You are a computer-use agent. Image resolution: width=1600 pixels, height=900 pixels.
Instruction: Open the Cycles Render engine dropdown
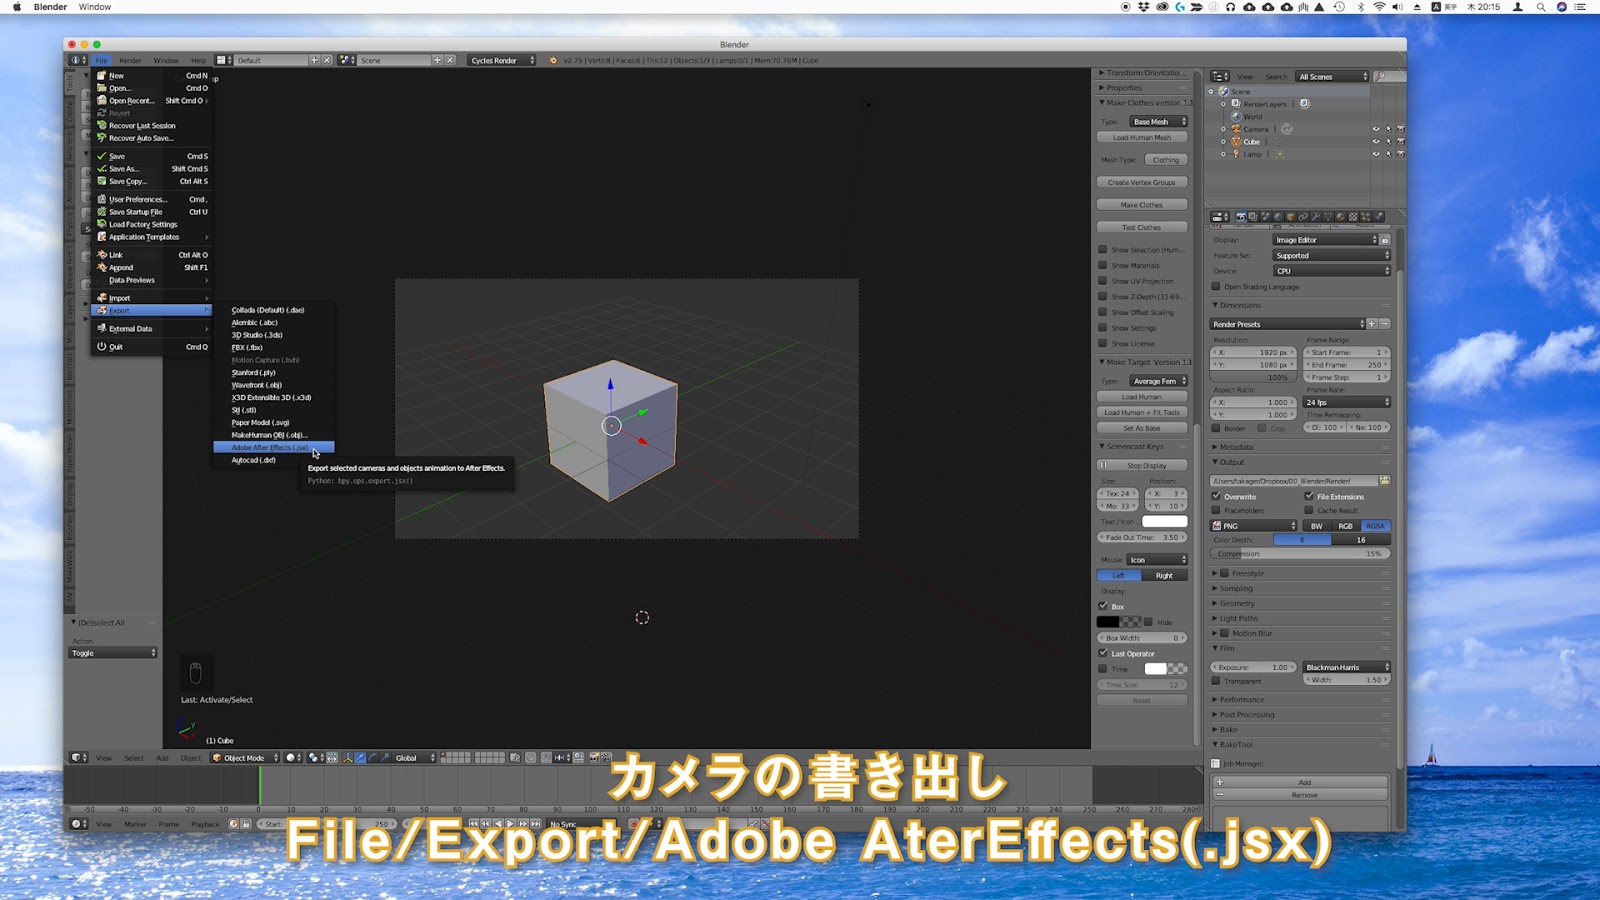click(x=502, y=60)
